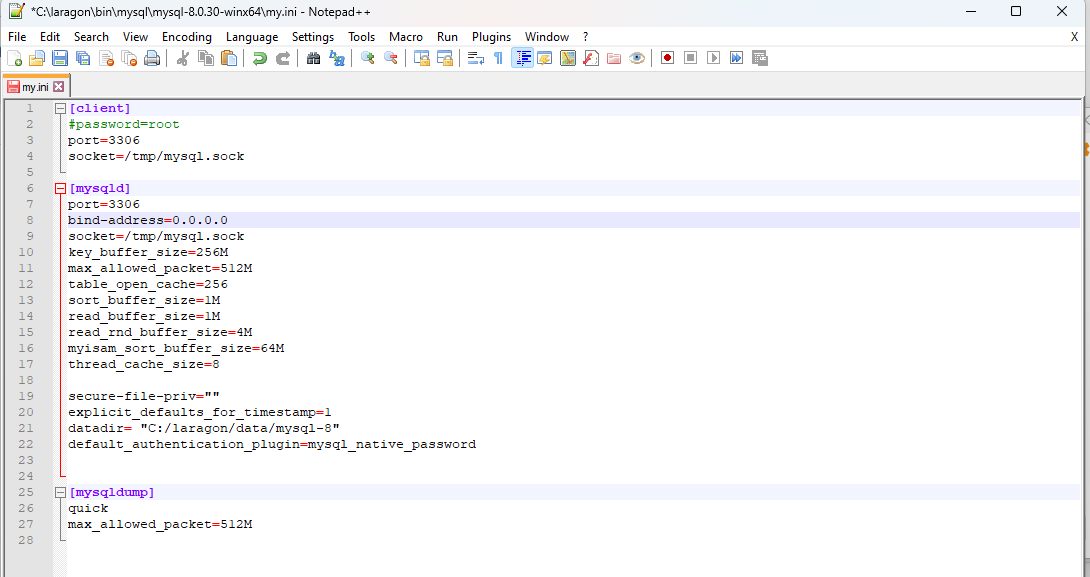Screen dimensions: 1090x577
Task: Open the Macro menu
Action: point(406,37)
